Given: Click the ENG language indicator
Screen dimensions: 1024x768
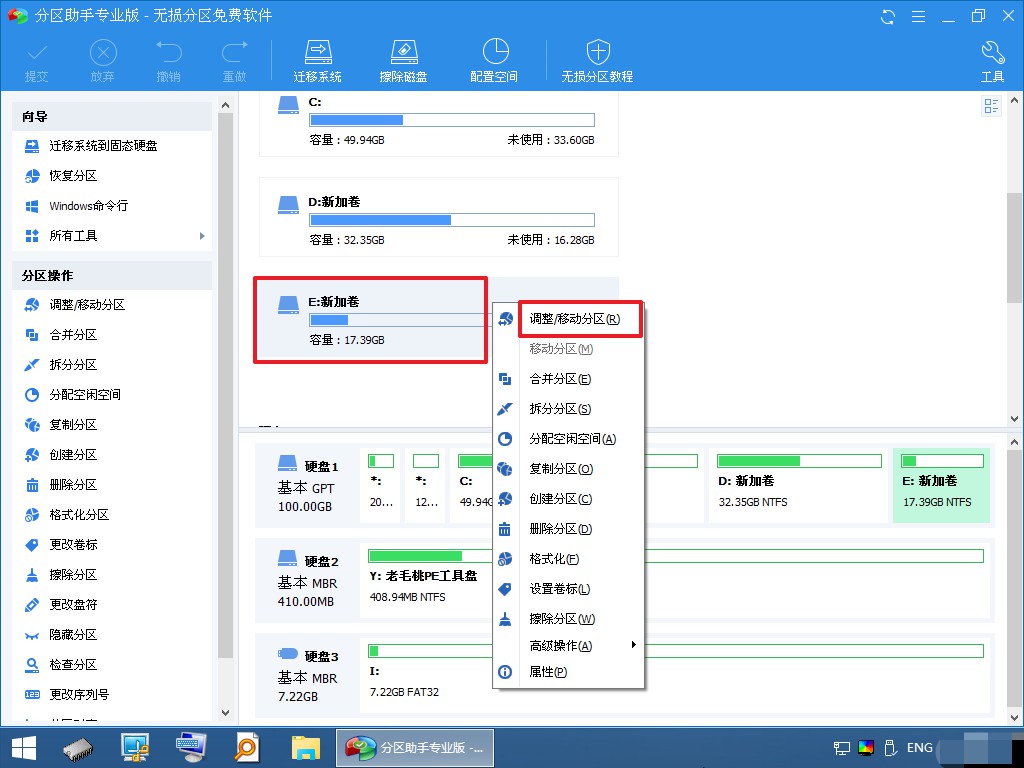Looking at the screenshot, I should pos(920,748).
